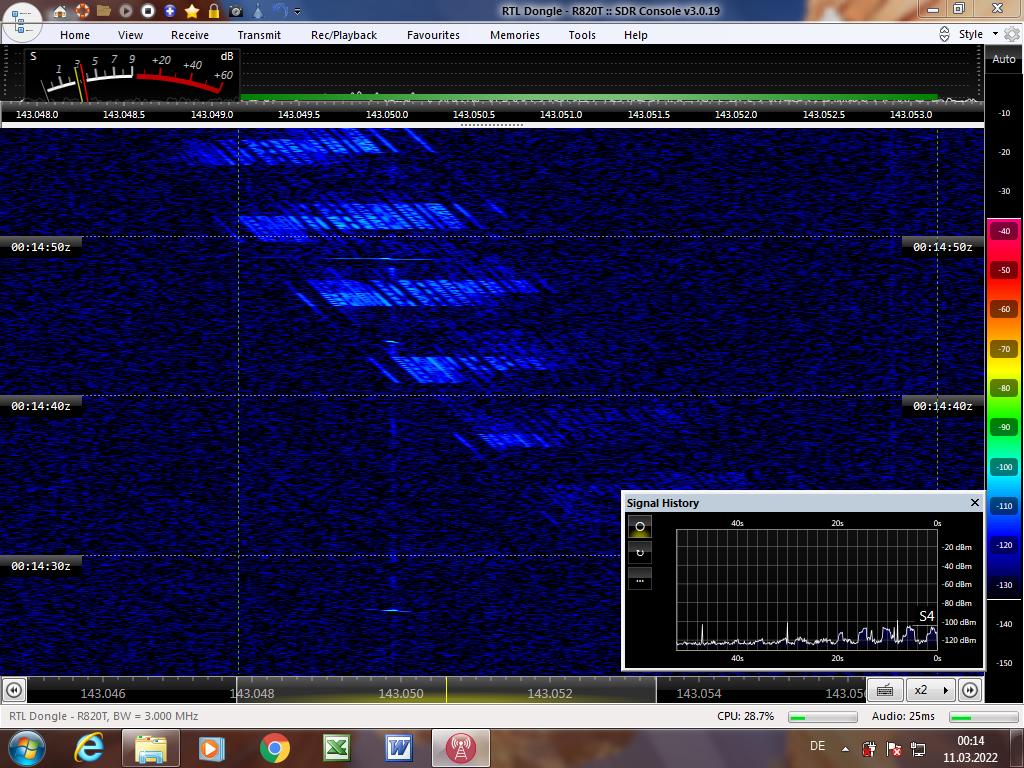Viewport: 1024px width, 768px height.
Task: Open the Rec/Playback ribbon tab
Action: pyautogui.click(x=344, y=35)
